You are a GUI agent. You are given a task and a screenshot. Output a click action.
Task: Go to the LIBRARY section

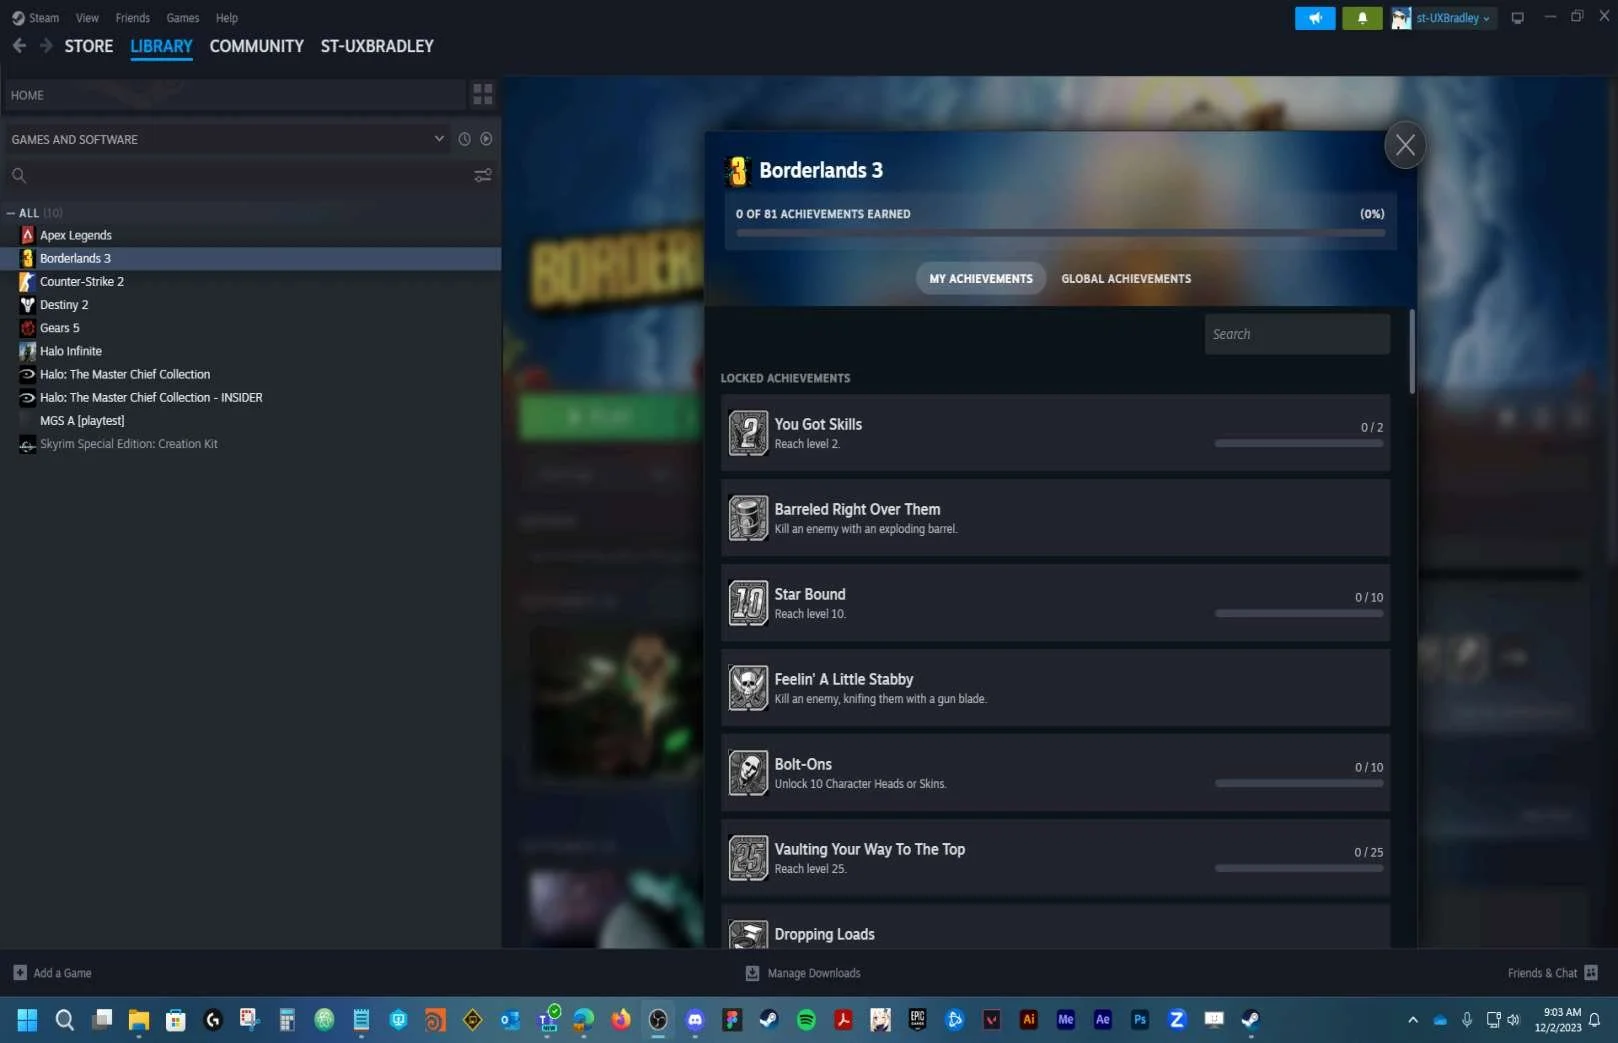pos(161,46)
